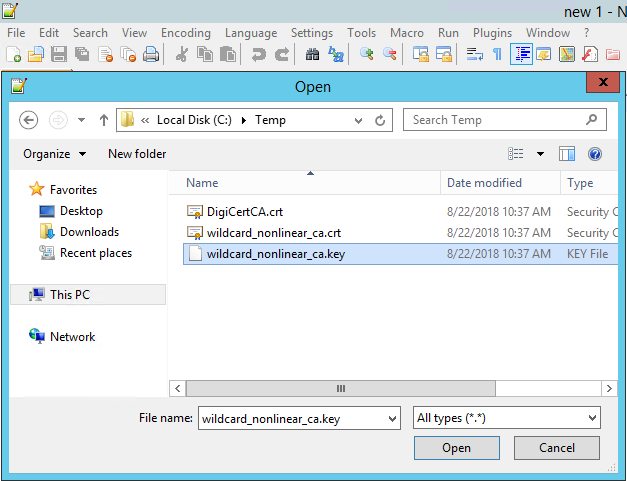
Task: Open the File menu
Action: click(16, 33)
